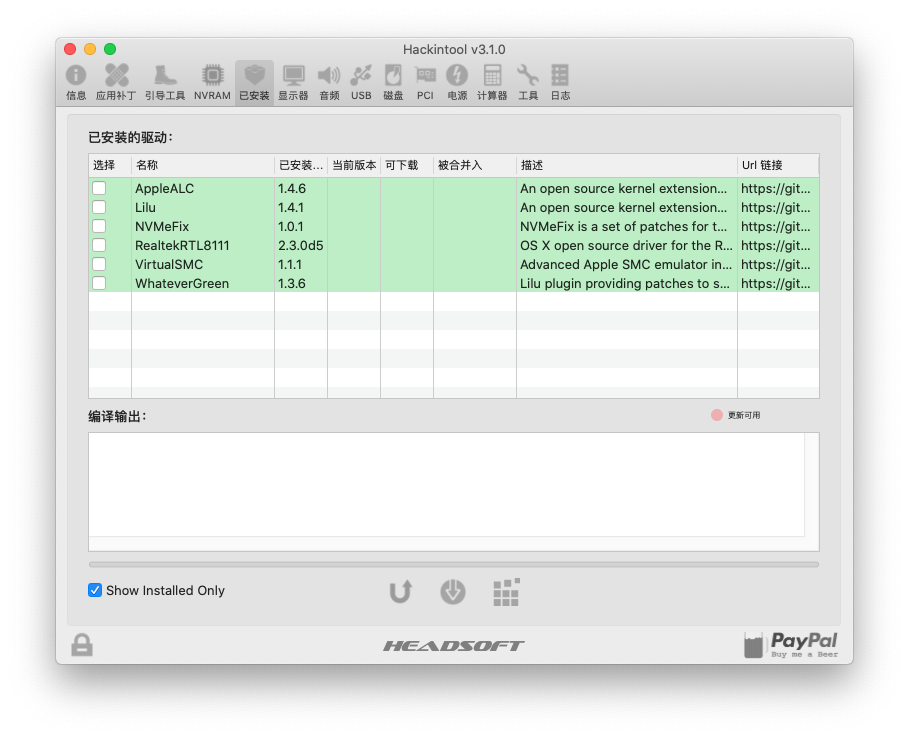Uncheck Show Installed Only
This screenshot has height=738, width=909.
point(95,590)
